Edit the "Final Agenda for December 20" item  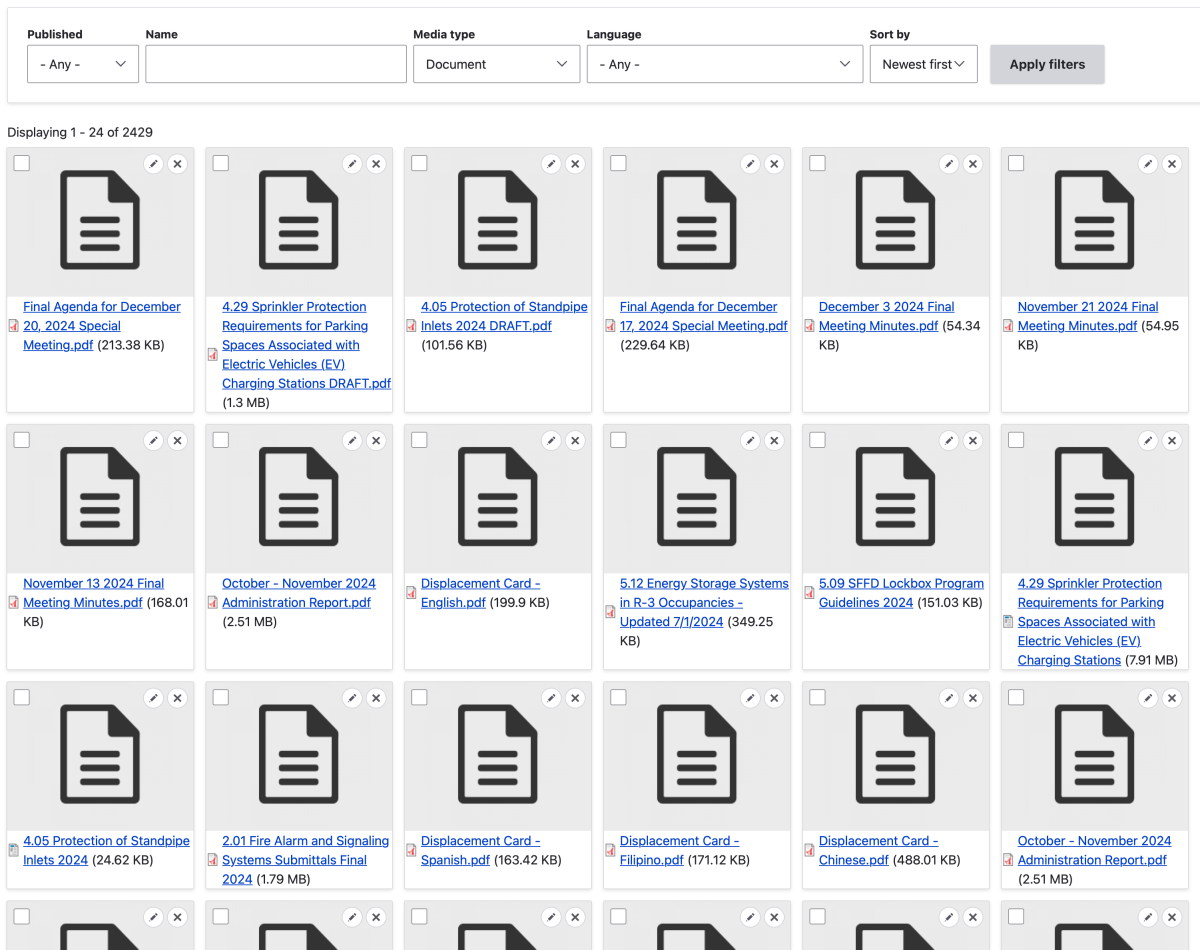153,163
